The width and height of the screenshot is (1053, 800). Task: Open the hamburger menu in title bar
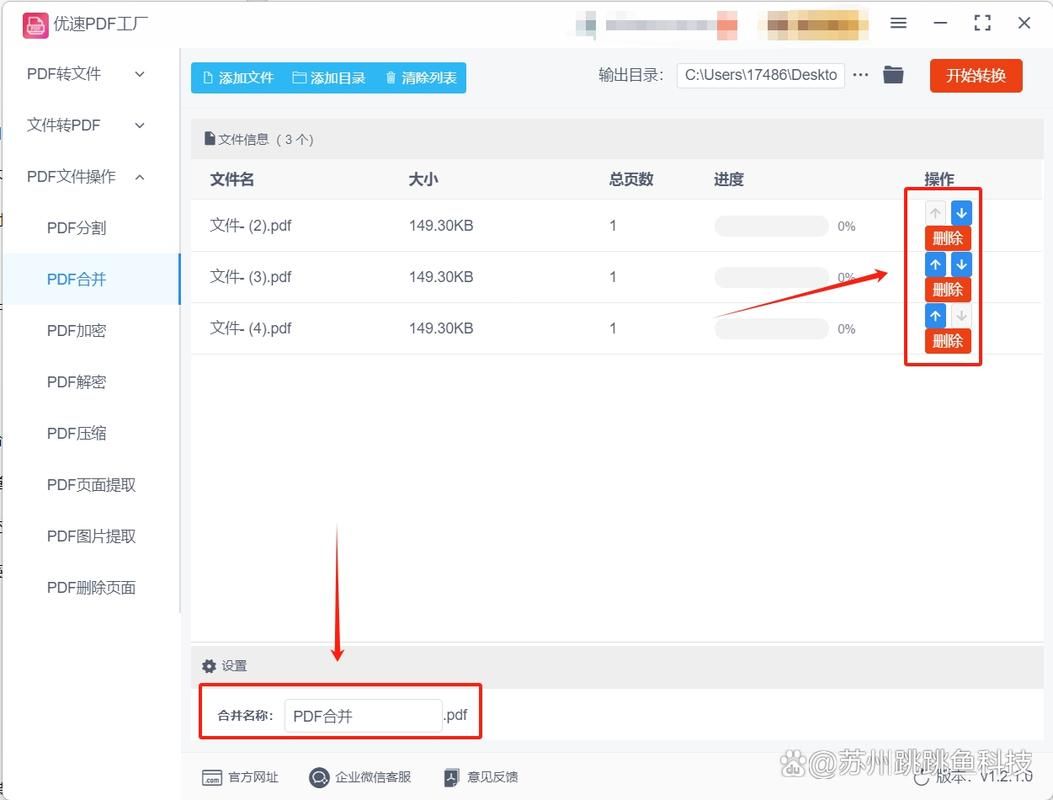(899, 24)
